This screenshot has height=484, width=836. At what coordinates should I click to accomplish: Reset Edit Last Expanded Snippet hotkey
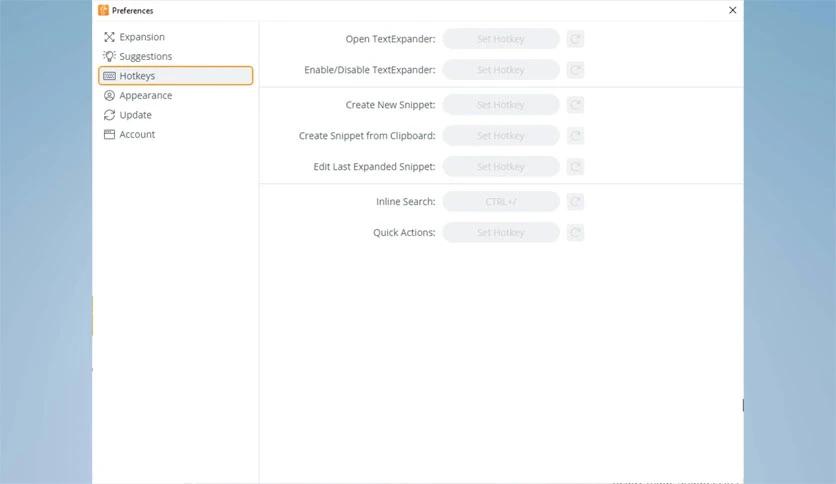coord(575,167)
